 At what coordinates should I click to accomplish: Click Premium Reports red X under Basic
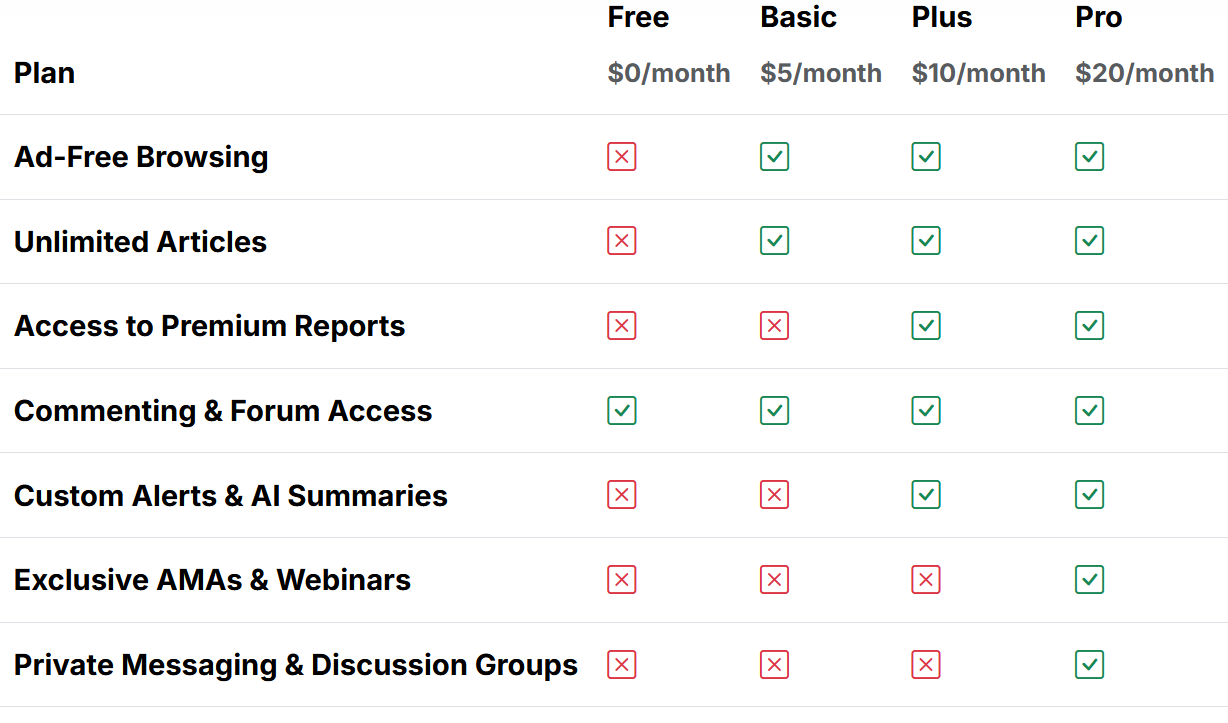(x=774, y=326)
